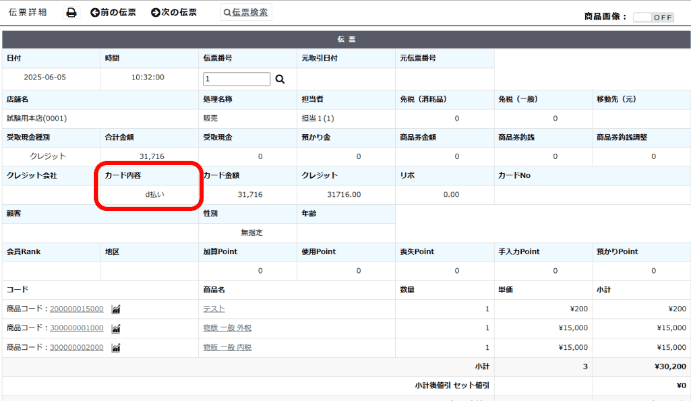Image resolution: width=691 pixels, height=401 pixels.
Task: Click the d払い card content cell
Action: click(149, 194)
